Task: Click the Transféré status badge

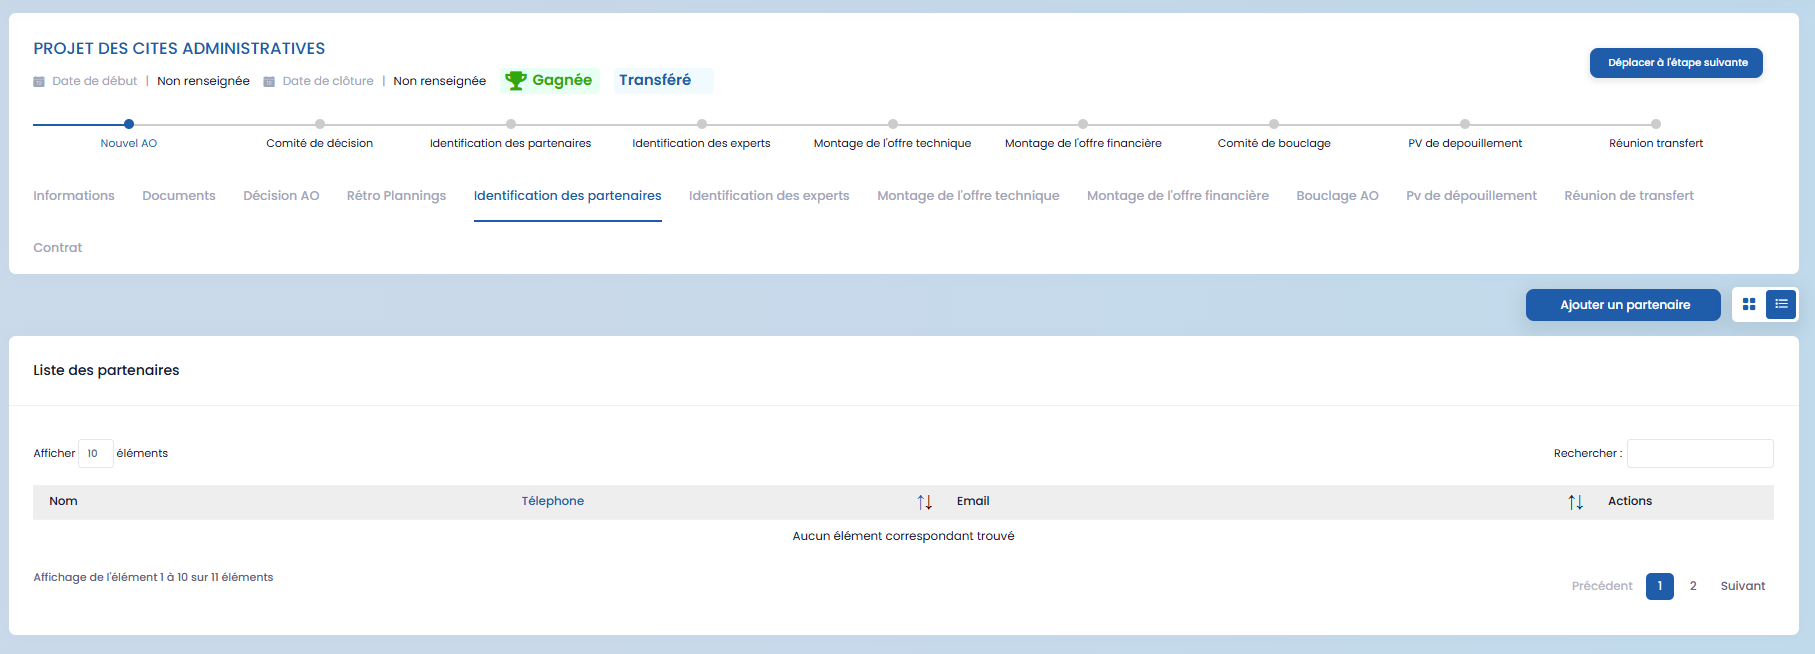Action: pos(655,80)
